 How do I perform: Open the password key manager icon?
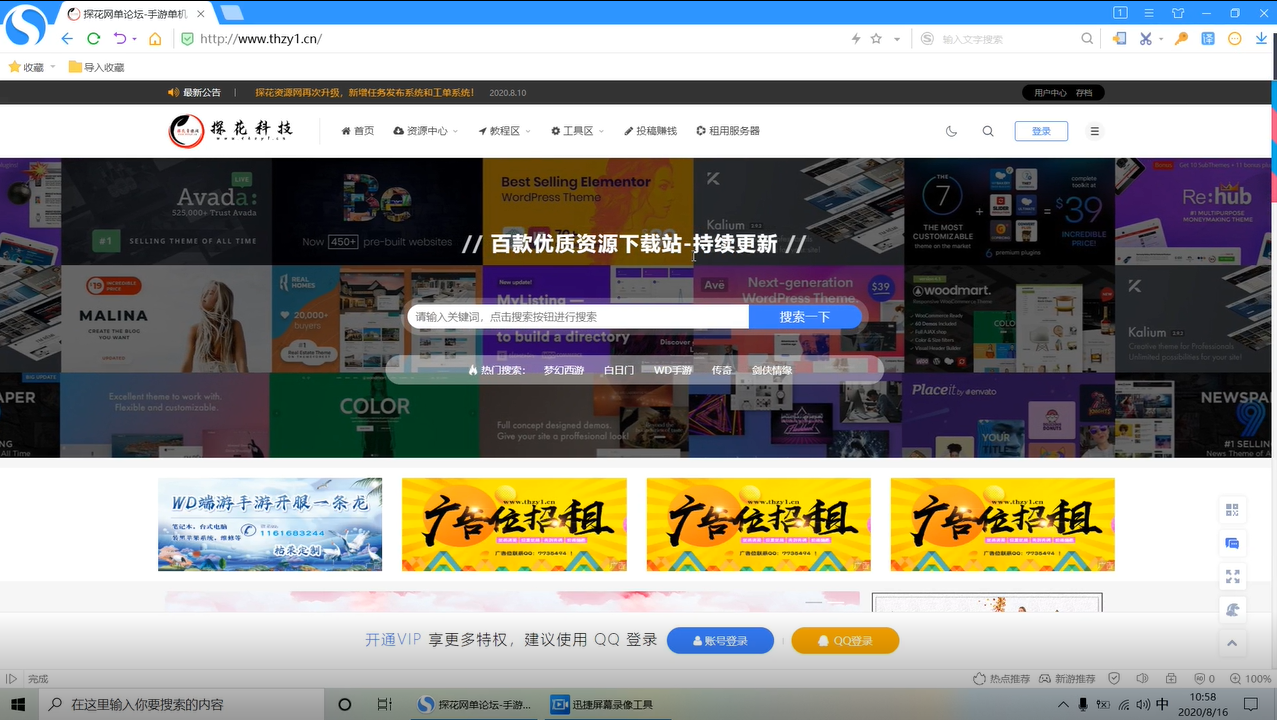point(1181,39)
